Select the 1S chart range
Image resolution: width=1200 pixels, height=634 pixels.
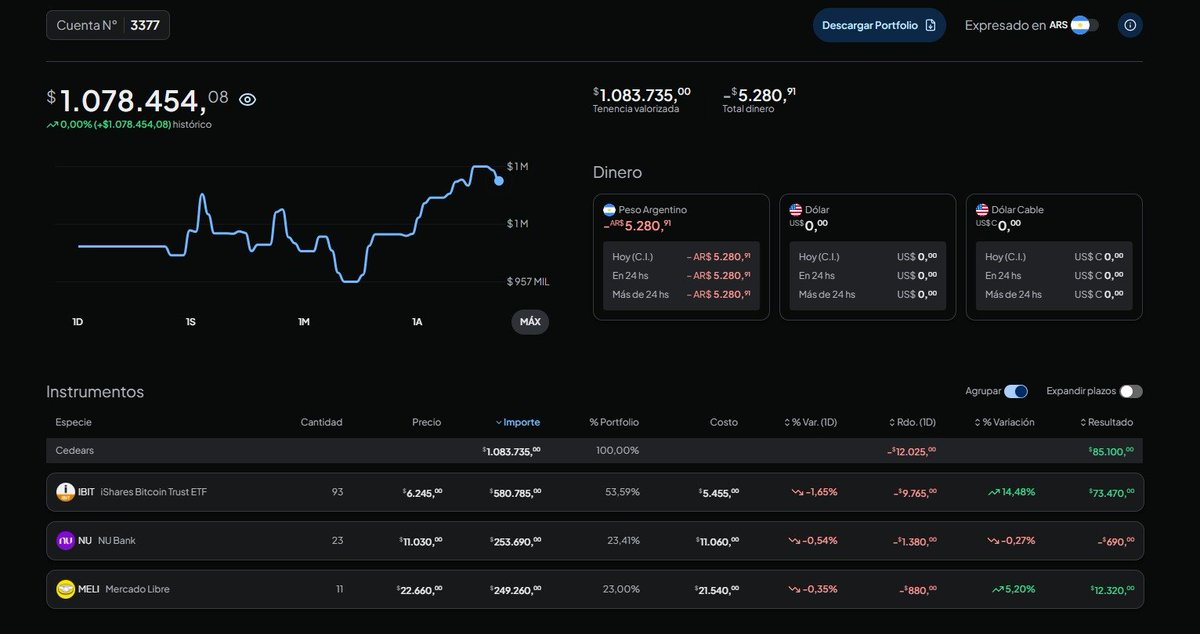pos(191,322)
